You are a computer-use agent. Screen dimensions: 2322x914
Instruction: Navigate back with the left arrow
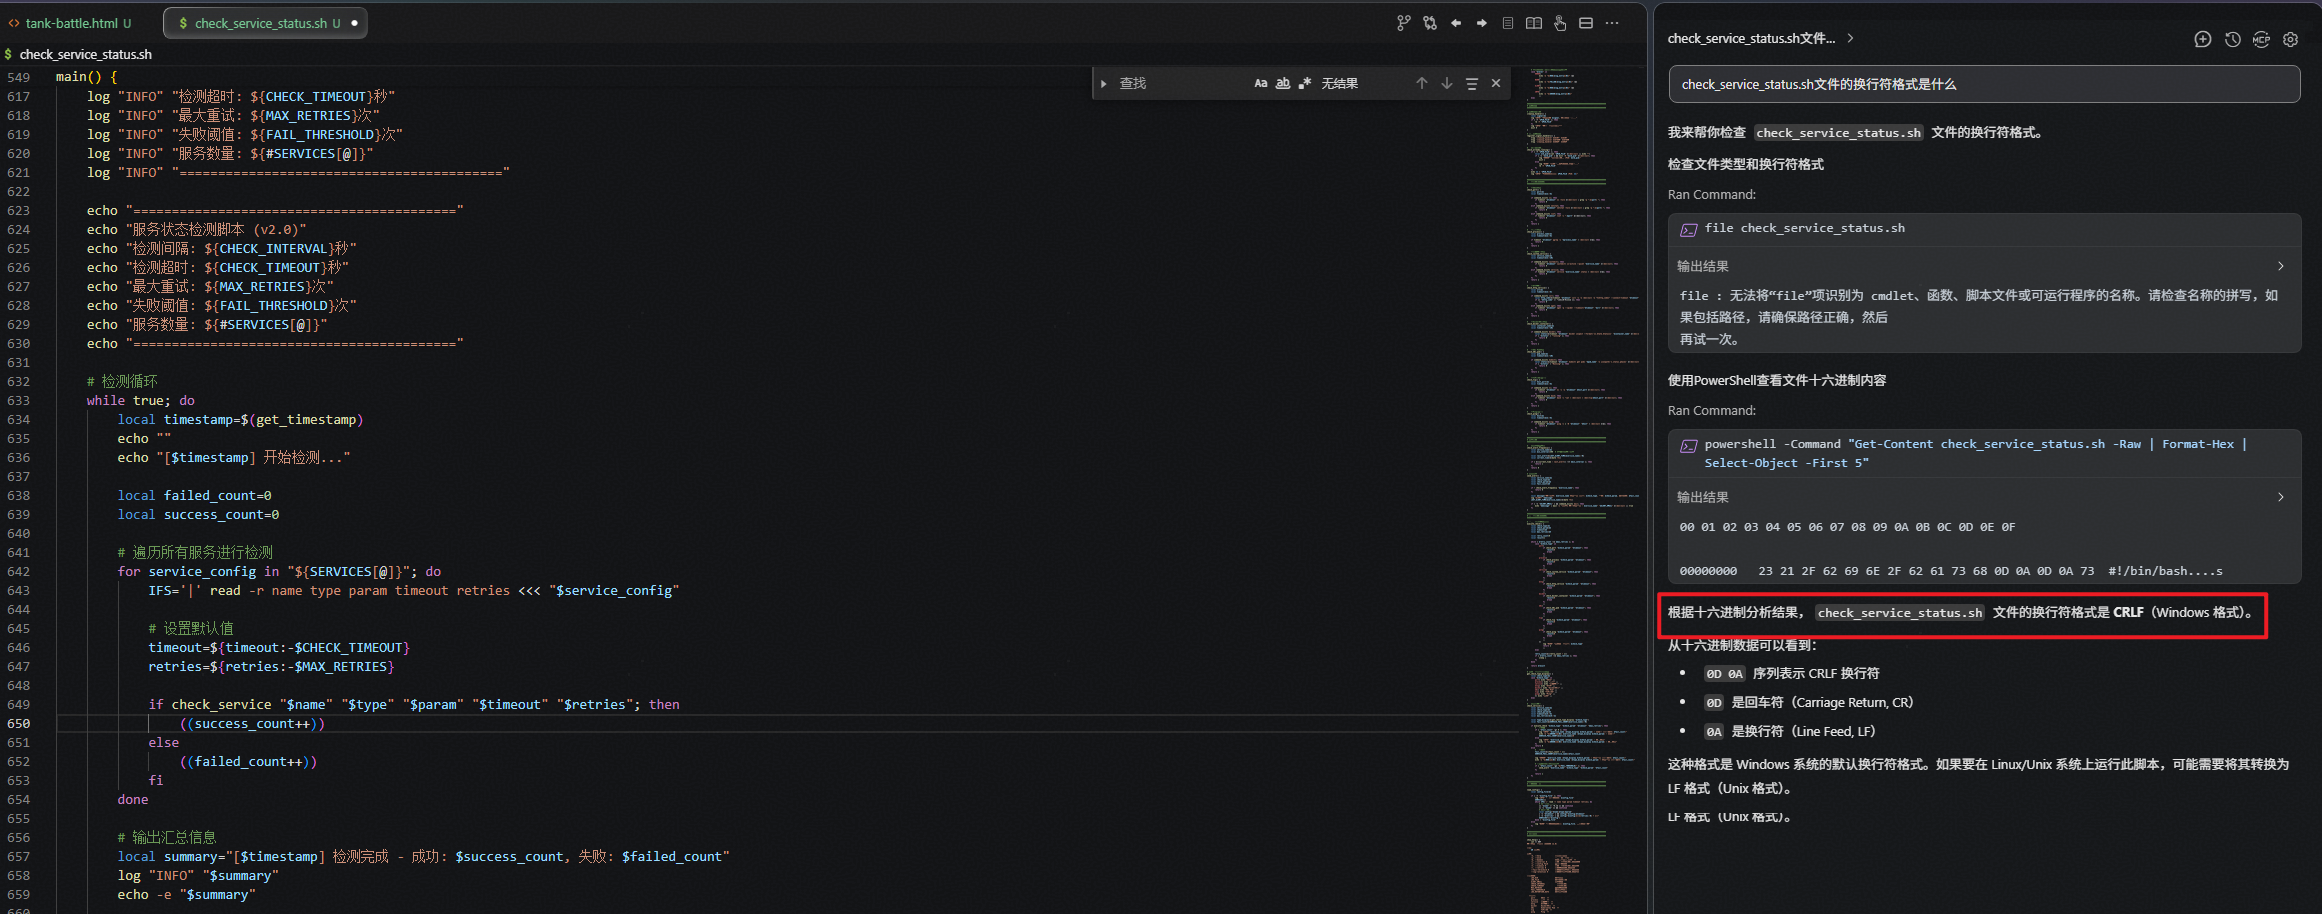pos(1456,23)
